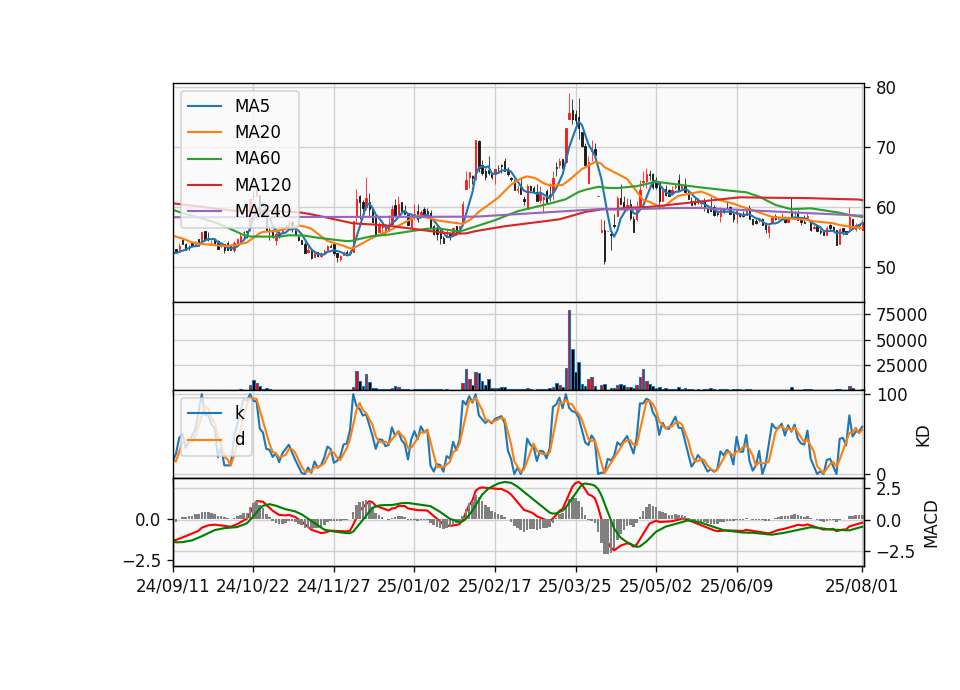Click the orange MA20 legend line sample
The image size is (960, 690).
point(204,132)
